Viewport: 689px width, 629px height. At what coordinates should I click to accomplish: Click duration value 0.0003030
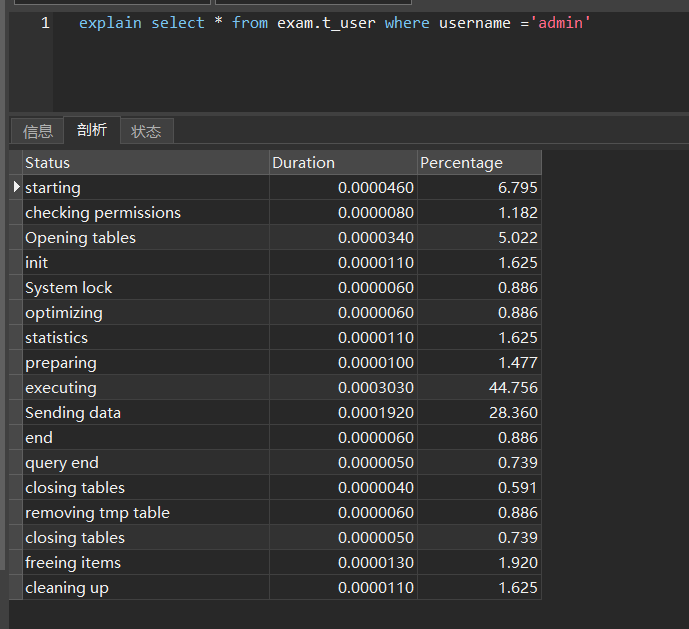(x=376, y=388)
